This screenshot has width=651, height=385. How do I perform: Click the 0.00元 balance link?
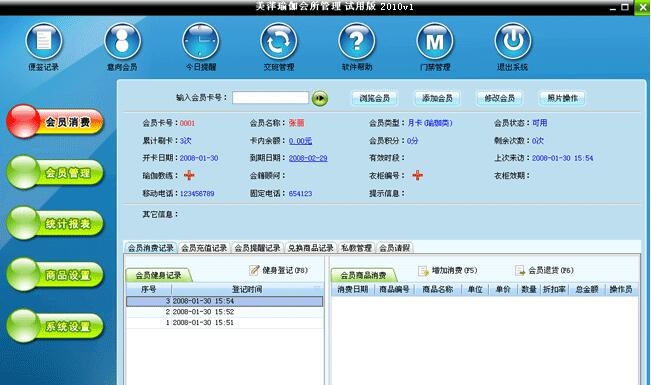pos(300,141)
